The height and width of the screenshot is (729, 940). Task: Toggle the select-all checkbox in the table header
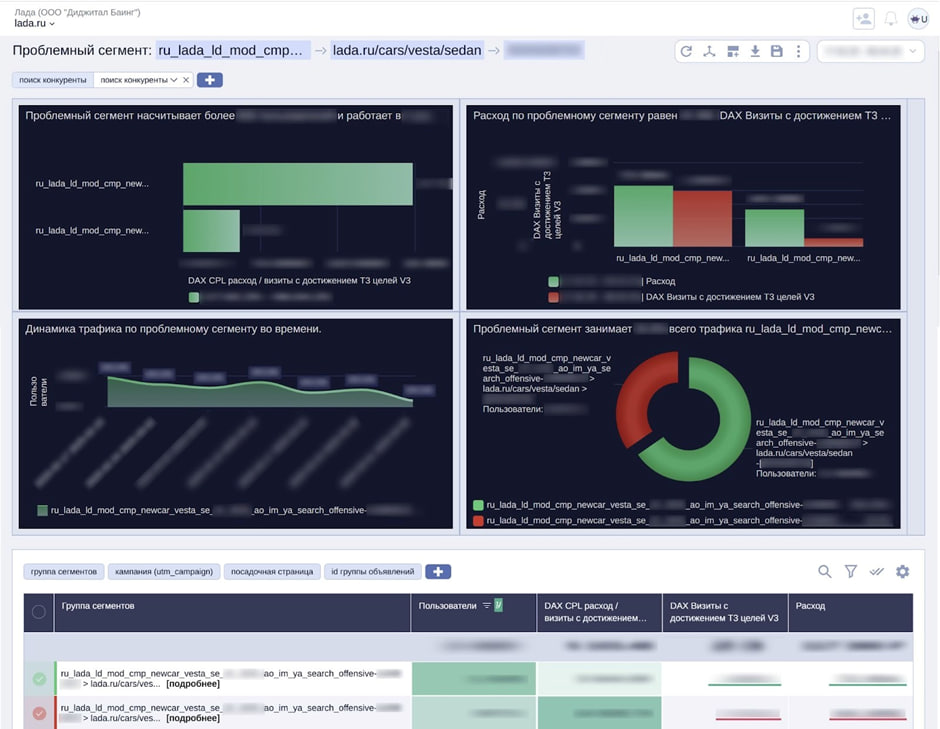[x=39, y=612]
